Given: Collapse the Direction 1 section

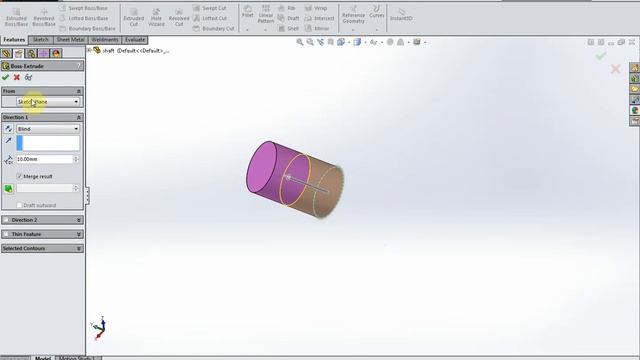Looking at the screenshot, I should 79,118.
